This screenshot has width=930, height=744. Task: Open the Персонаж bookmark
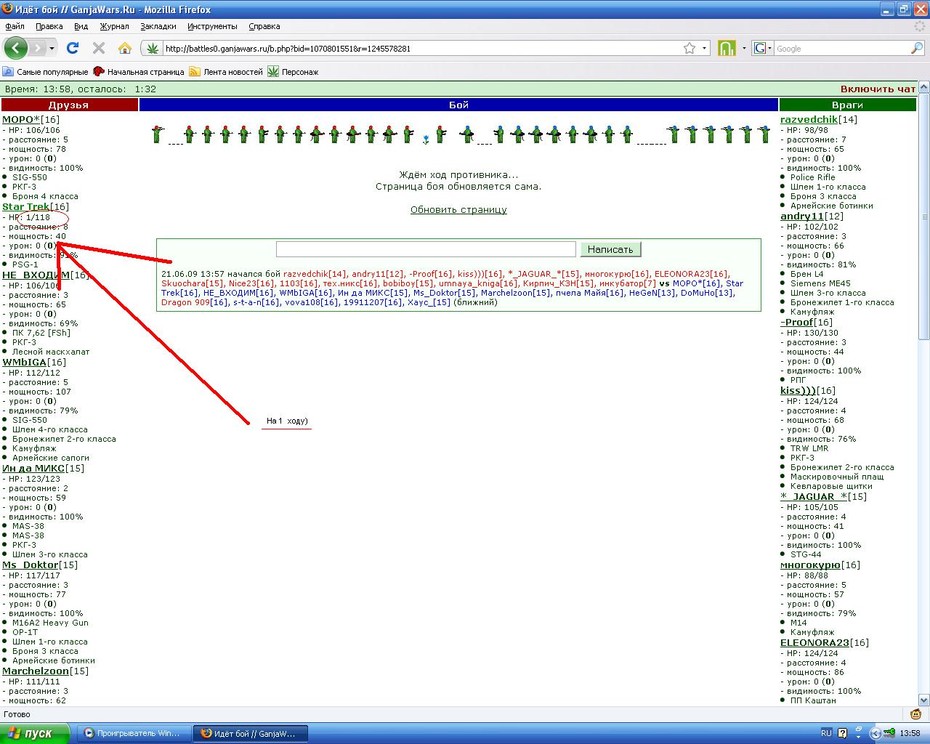[293, 72]
